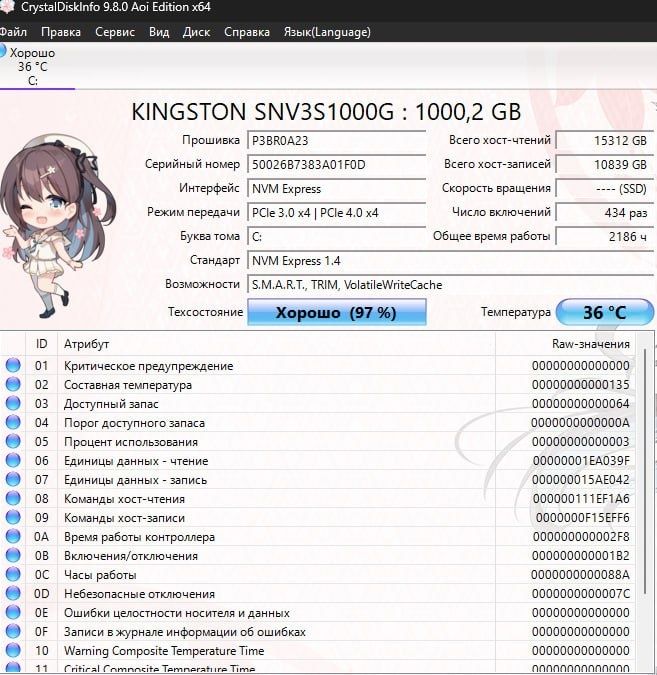Click raw value 000000111EF1A6
This screenshot has height=675, width=657.
pos(581,499)
